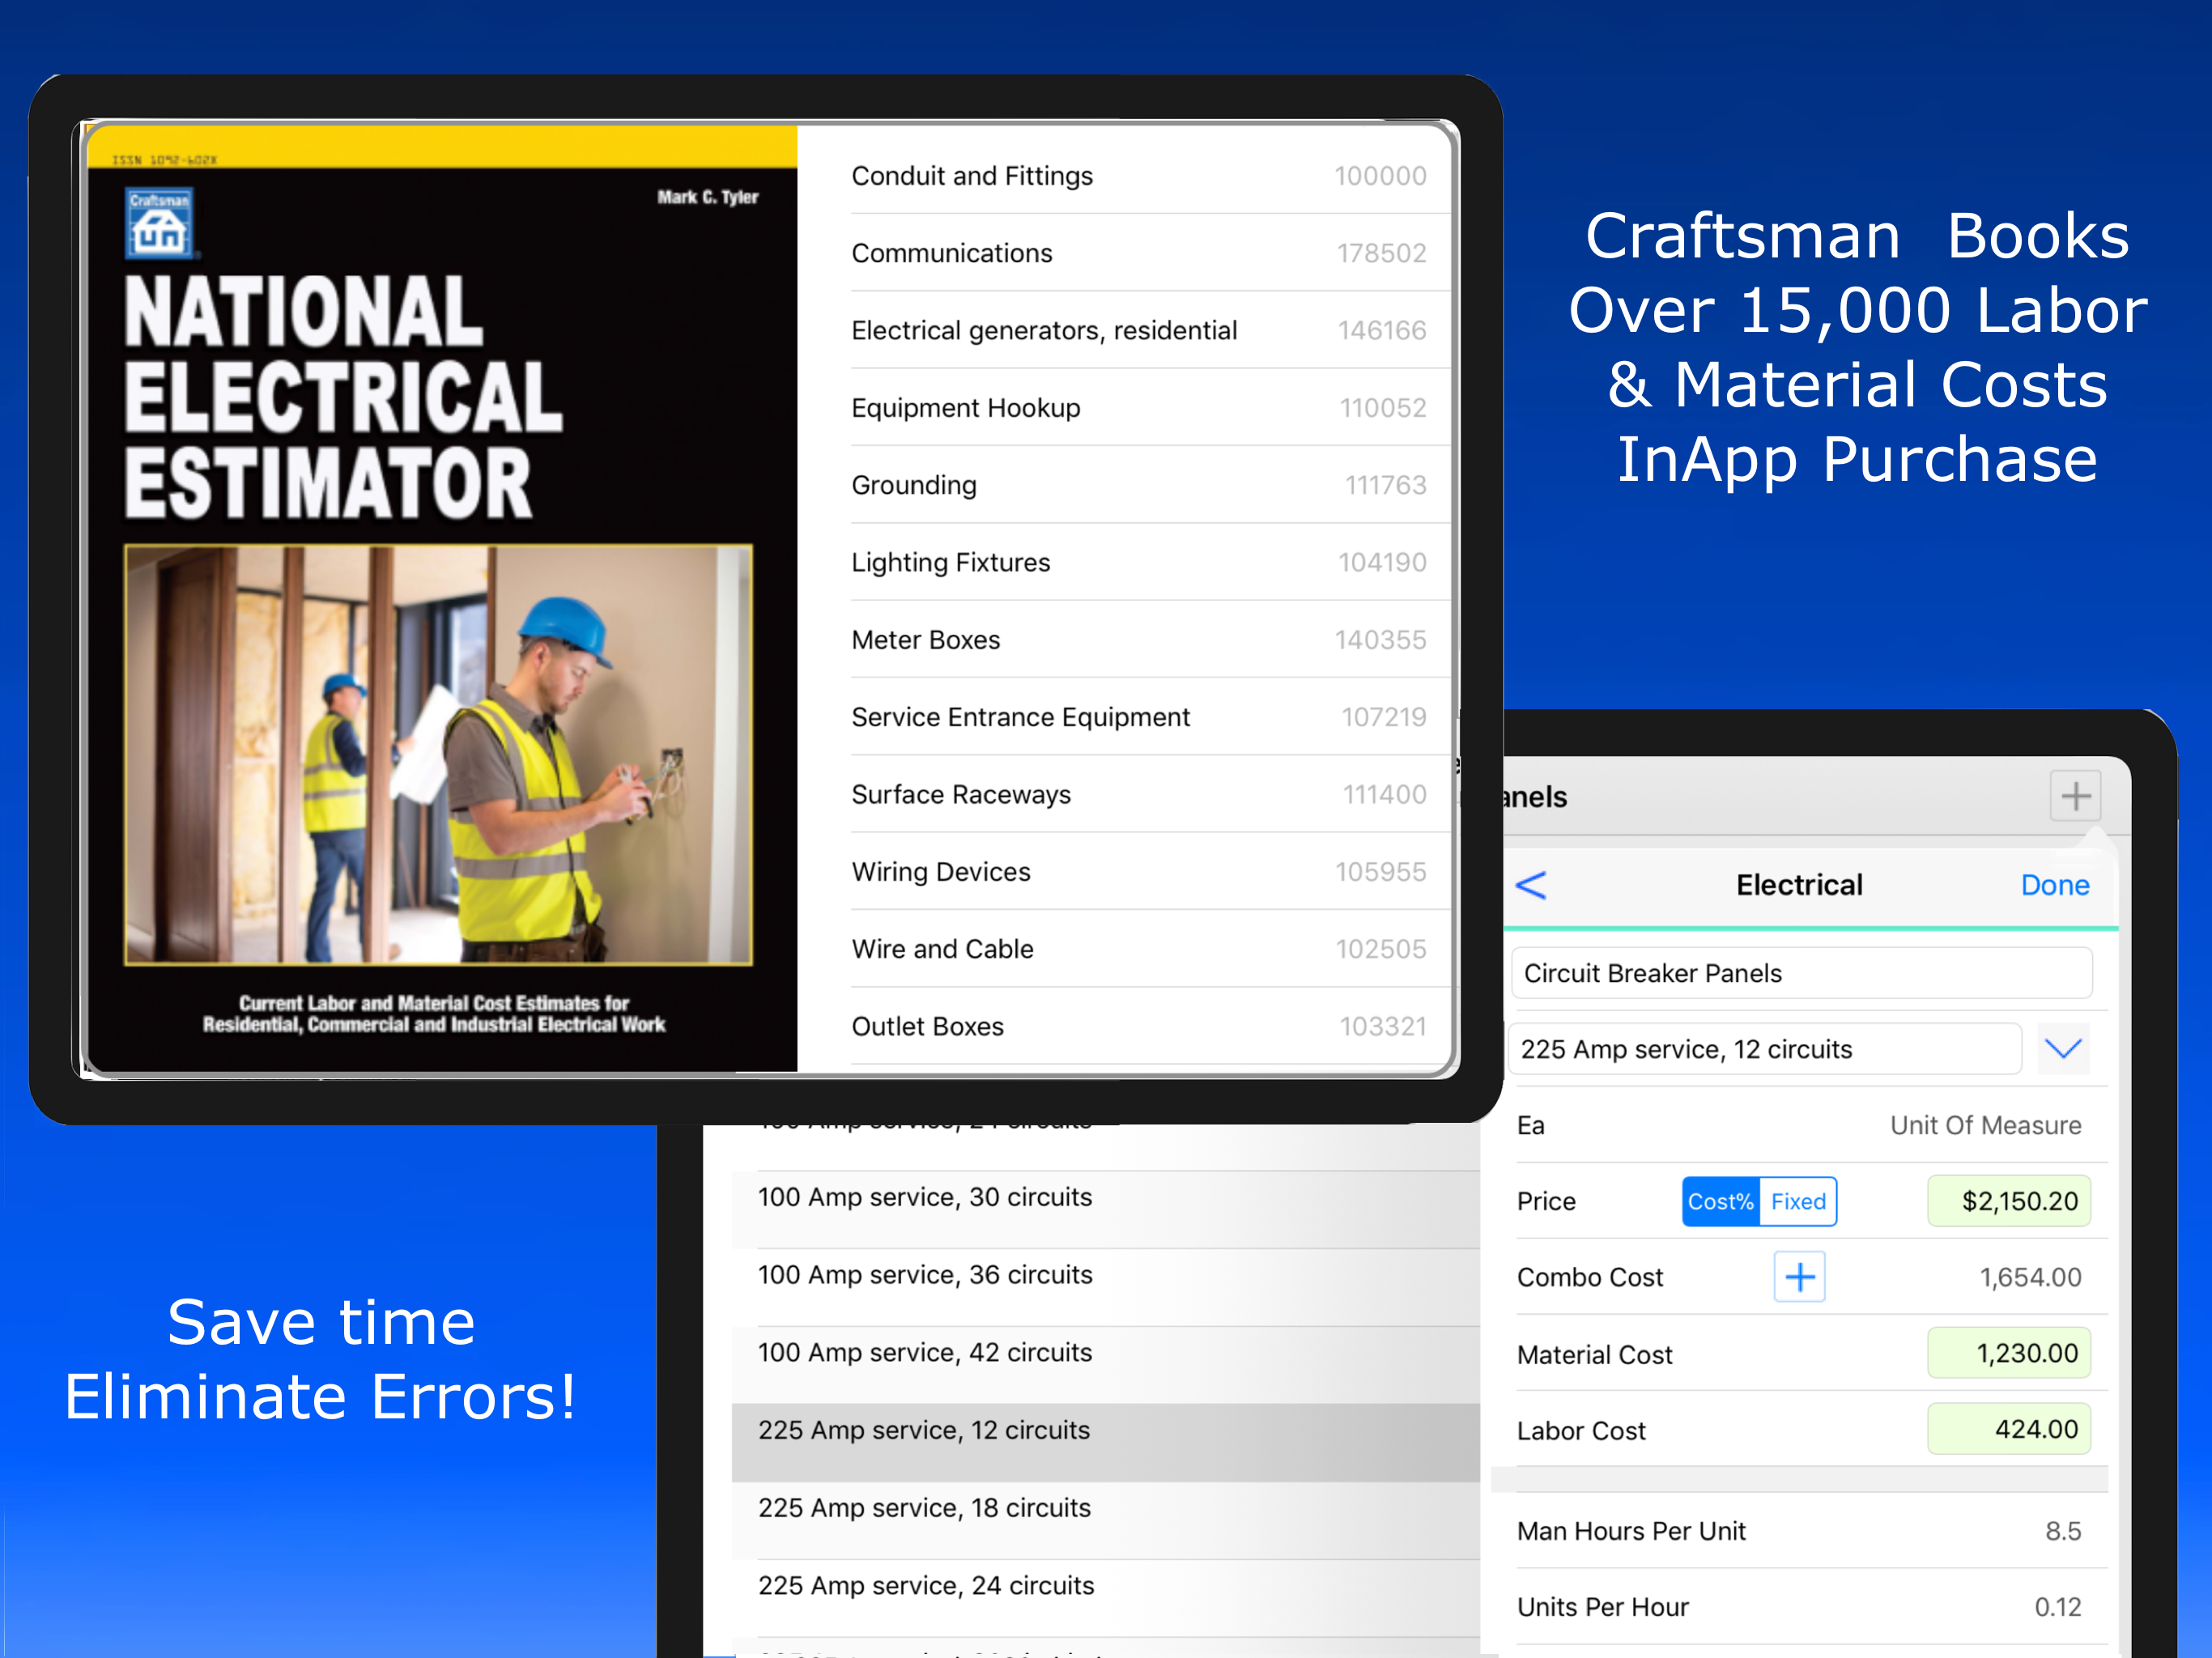2212x1658 pixels.
Task: Click the $2,150.20 price field
Action: (2009, 1201)
